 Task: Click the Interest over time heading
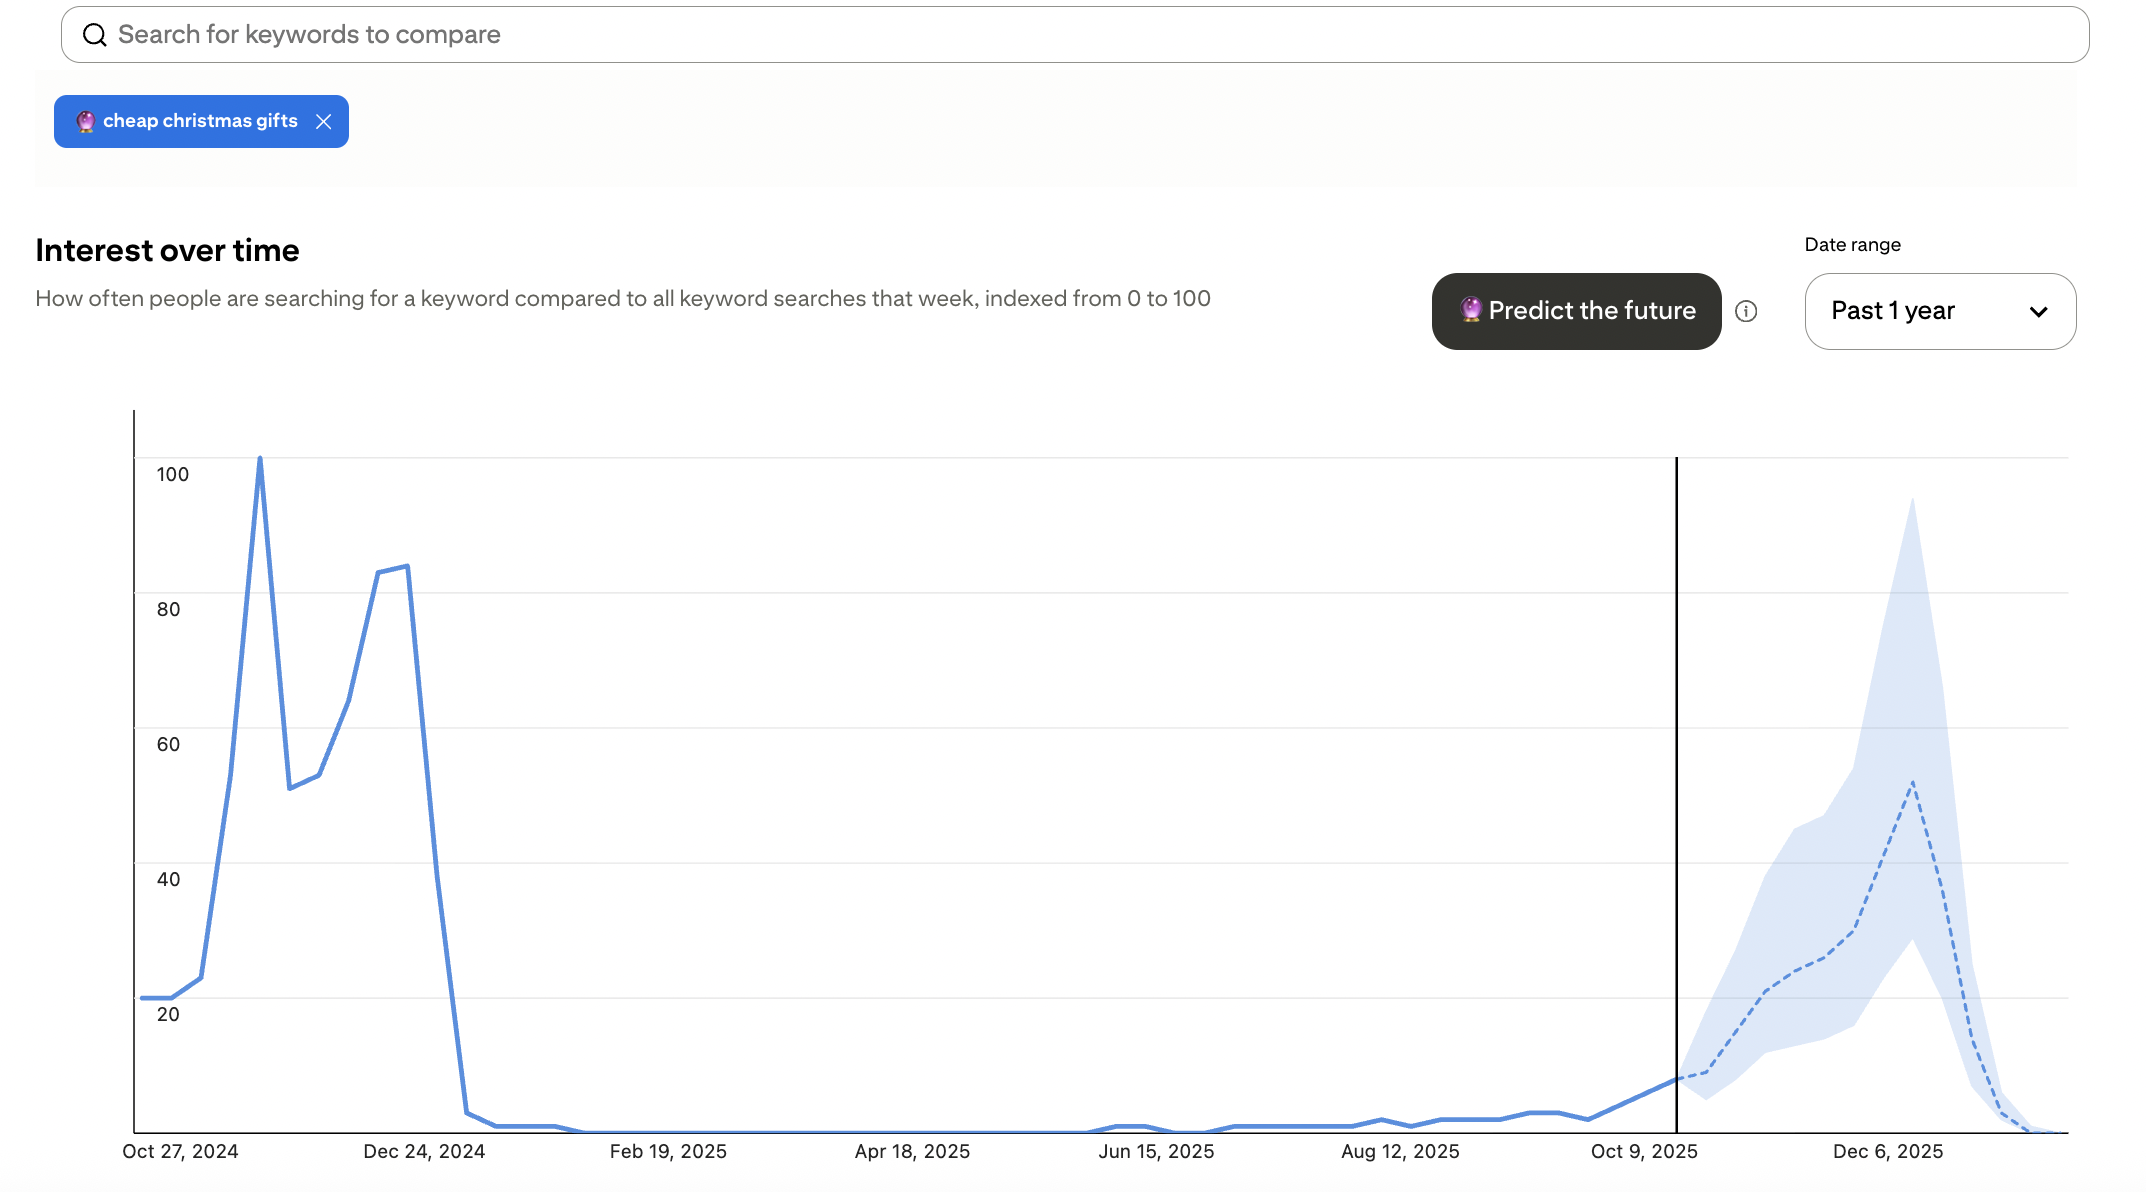(167, 250)
